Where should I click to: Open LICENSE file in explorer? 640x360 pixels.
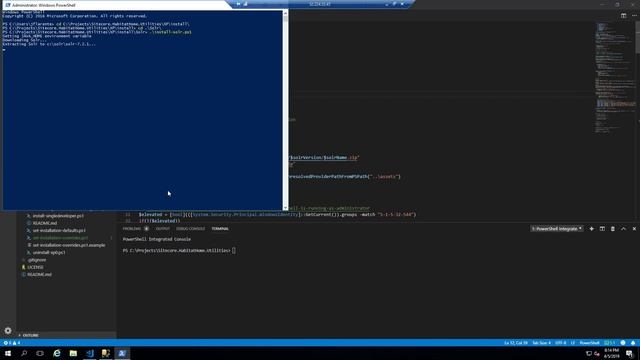pyautogui.click(x=35, y=267)
